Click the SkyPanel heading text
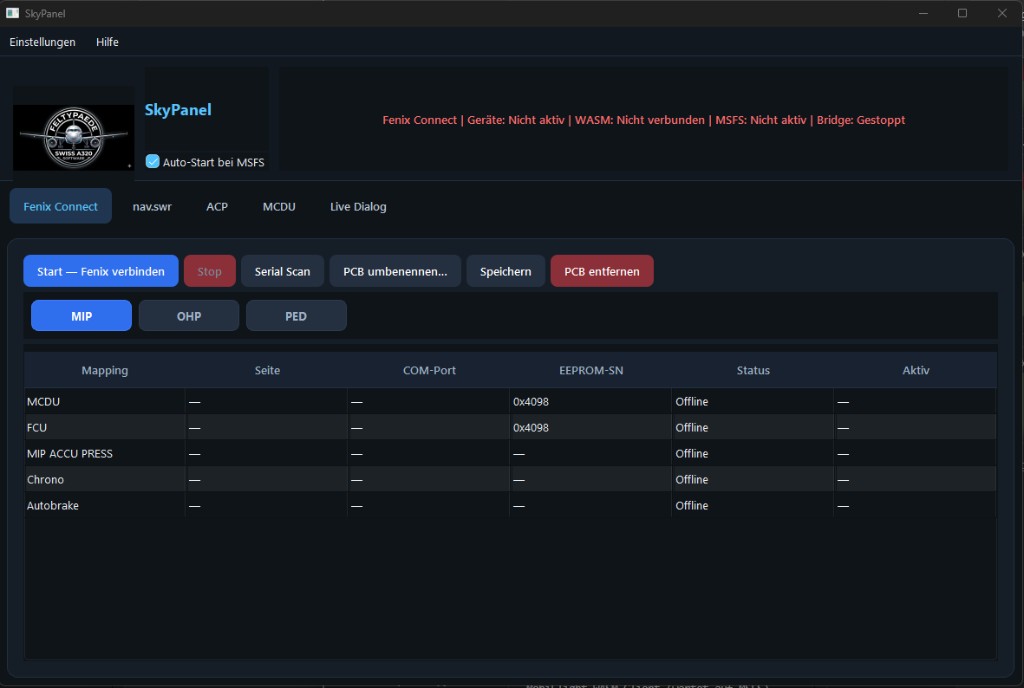This screenshot has width=1024, height=688. 178,110
